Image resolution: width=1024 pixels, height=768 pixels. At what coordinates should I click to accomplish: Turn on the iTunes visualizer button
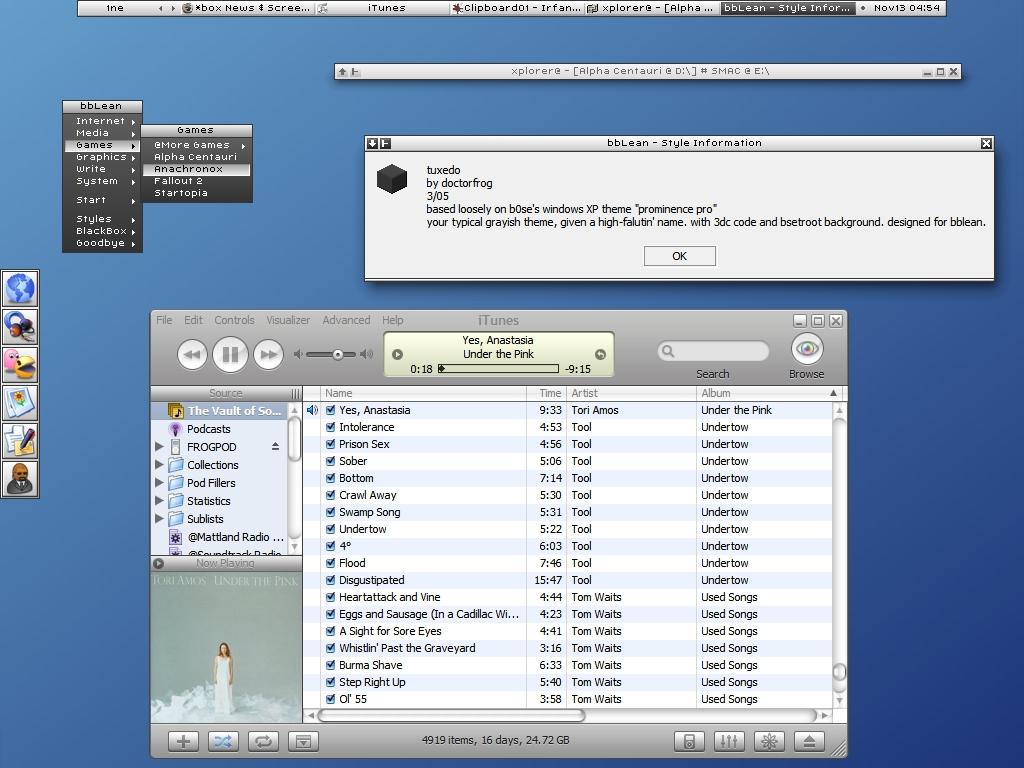tap(769, 741)
